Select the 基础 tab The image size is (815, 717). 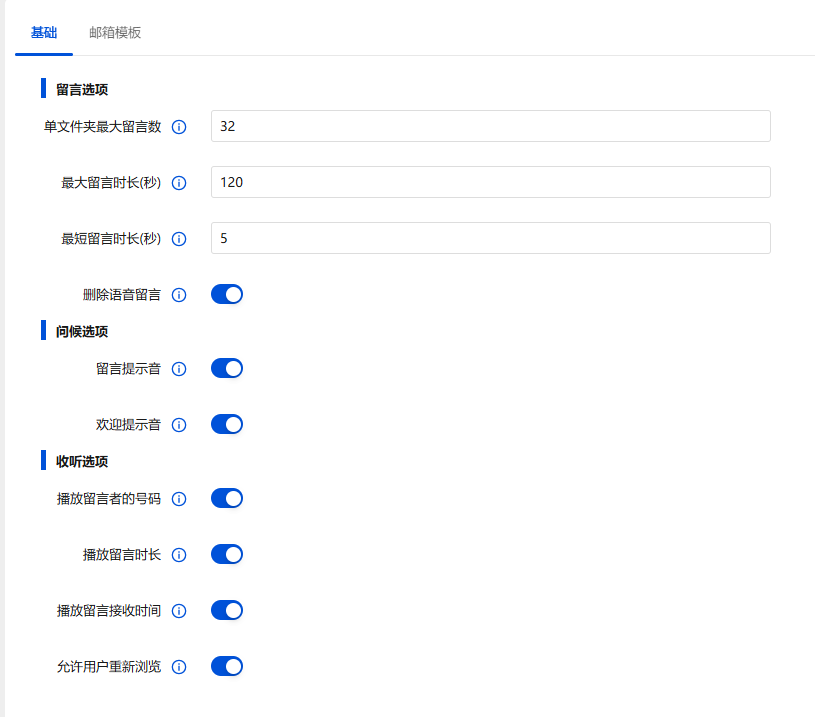pos(44,32)
